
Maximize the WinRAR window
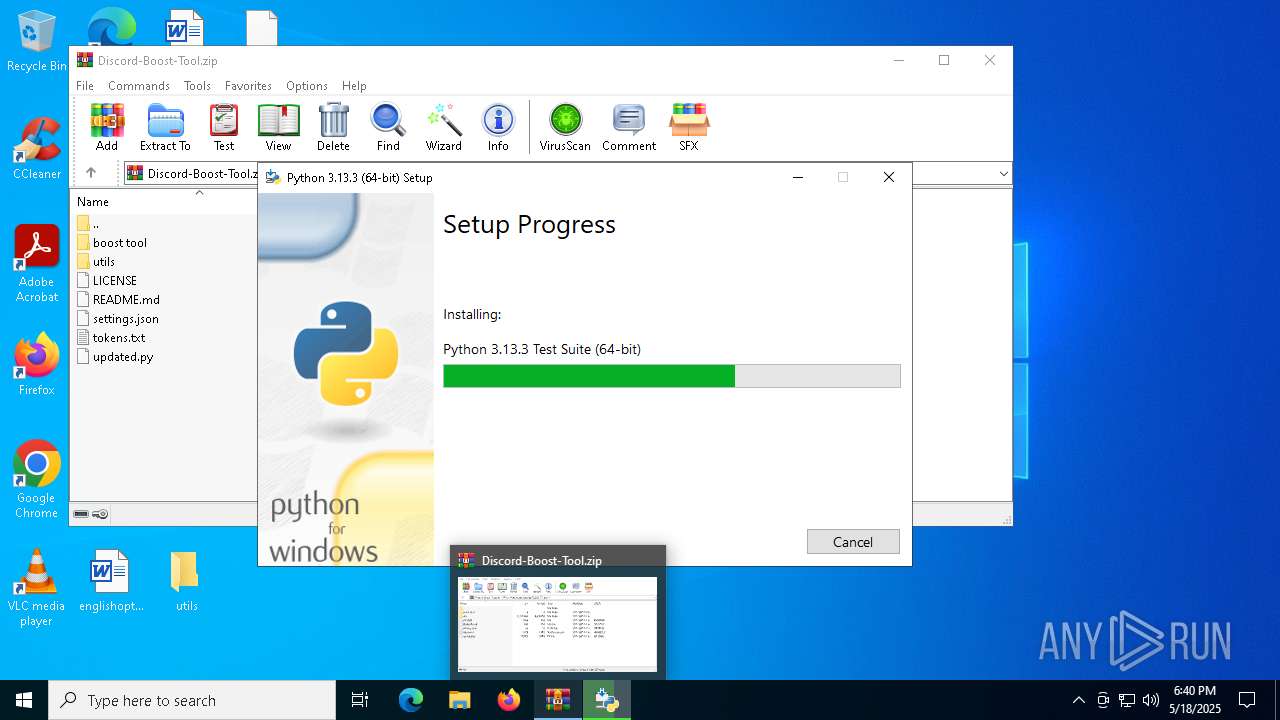(943, 60)
